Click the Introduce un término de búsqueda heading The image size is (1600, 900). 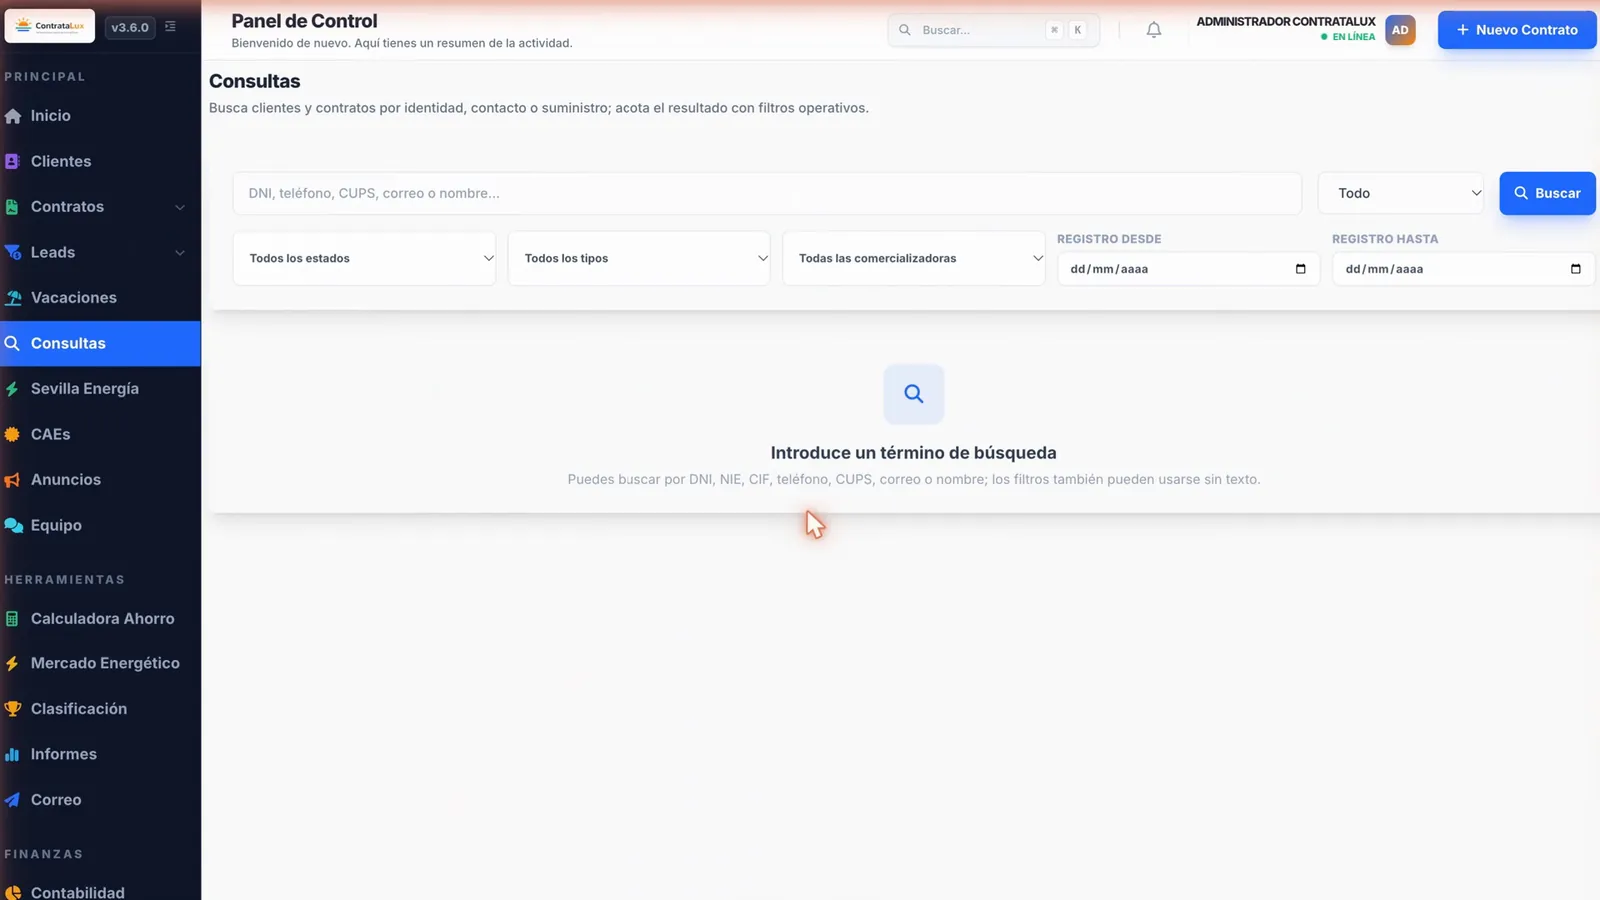pos(914,453)
